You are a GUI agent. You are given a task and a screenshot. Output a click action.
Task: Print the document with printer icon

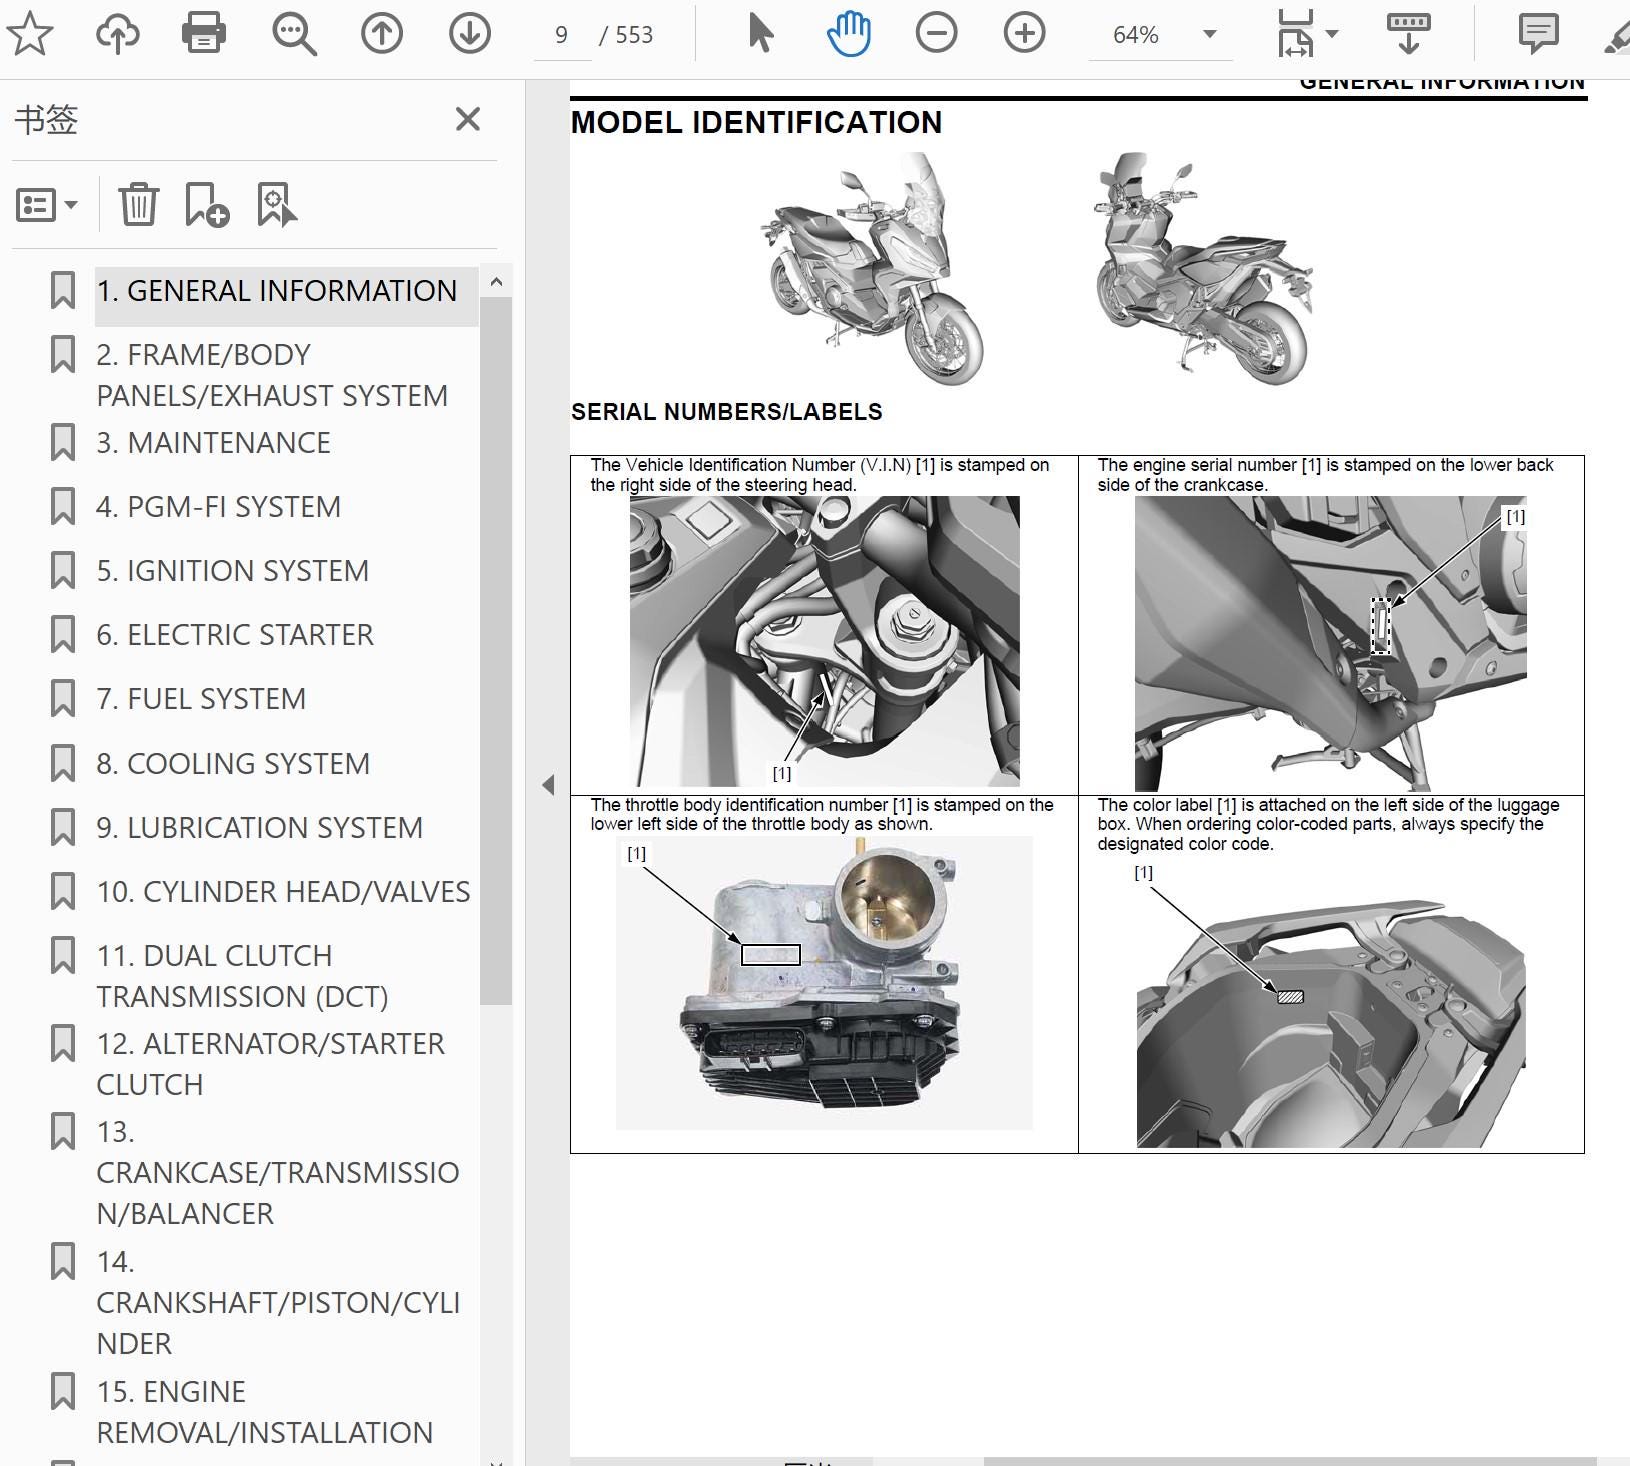204,35
